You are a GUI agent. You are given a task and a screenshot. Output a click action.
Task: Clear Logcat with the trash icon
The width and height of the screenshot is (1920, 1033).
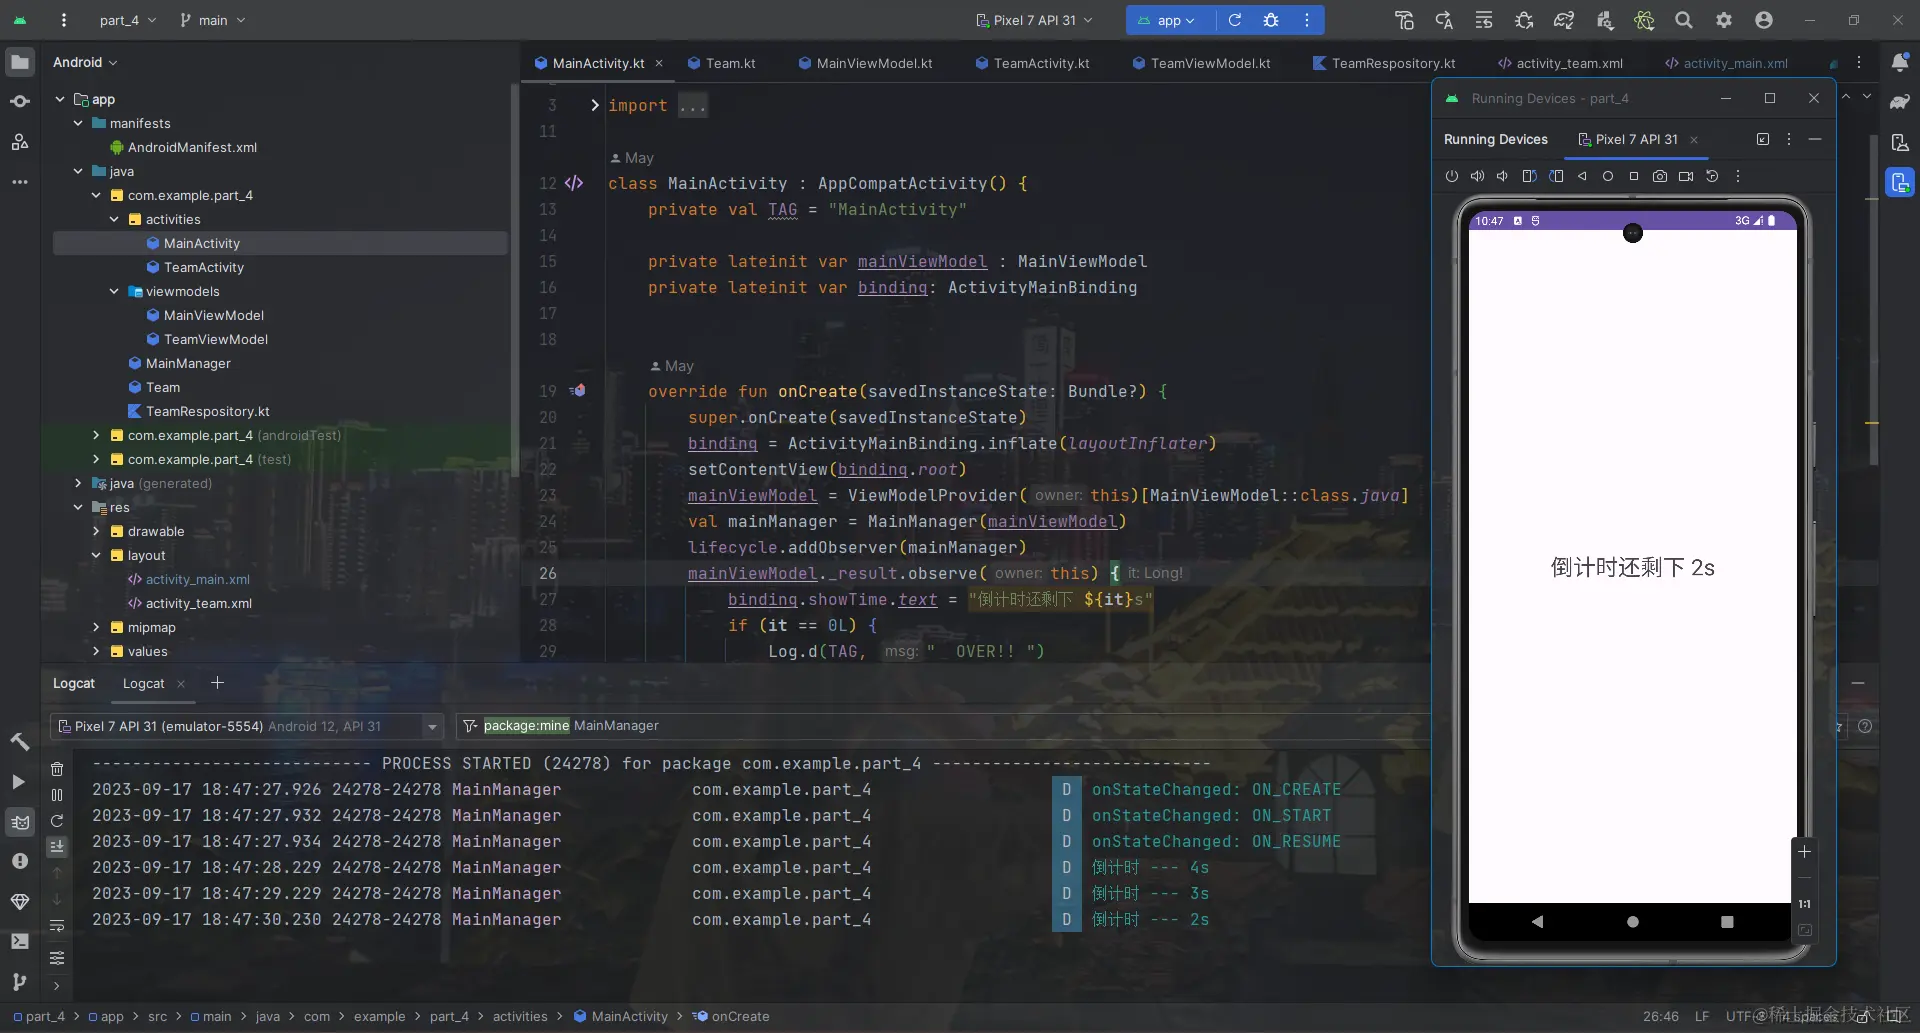click(57, 769)
